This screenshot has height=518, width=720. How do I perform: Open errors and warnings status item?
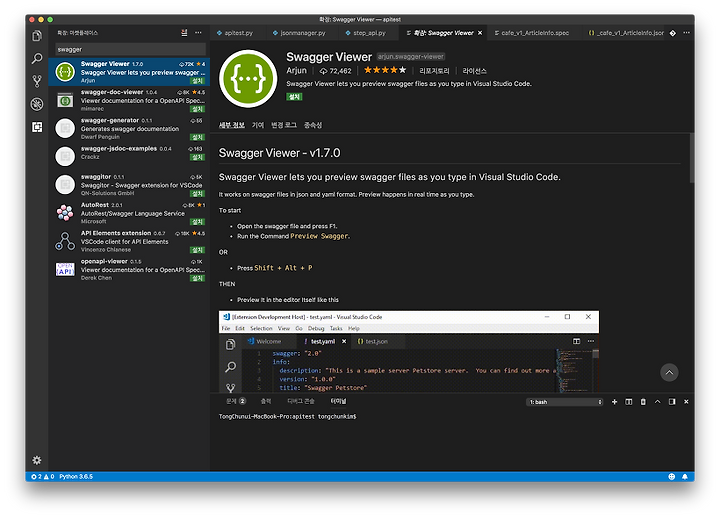coord(43,477)
